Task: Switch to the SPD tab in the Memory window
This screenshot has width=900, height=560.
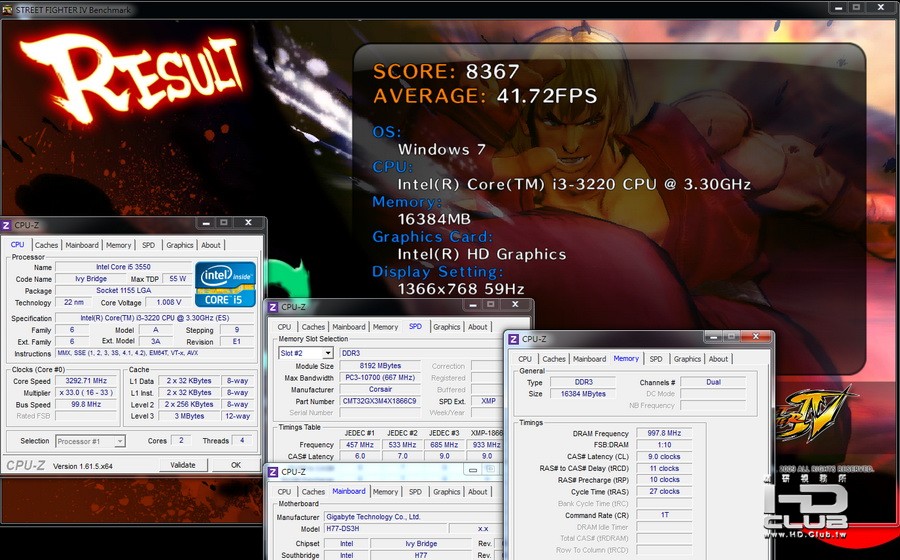Action: click(655, 359)
